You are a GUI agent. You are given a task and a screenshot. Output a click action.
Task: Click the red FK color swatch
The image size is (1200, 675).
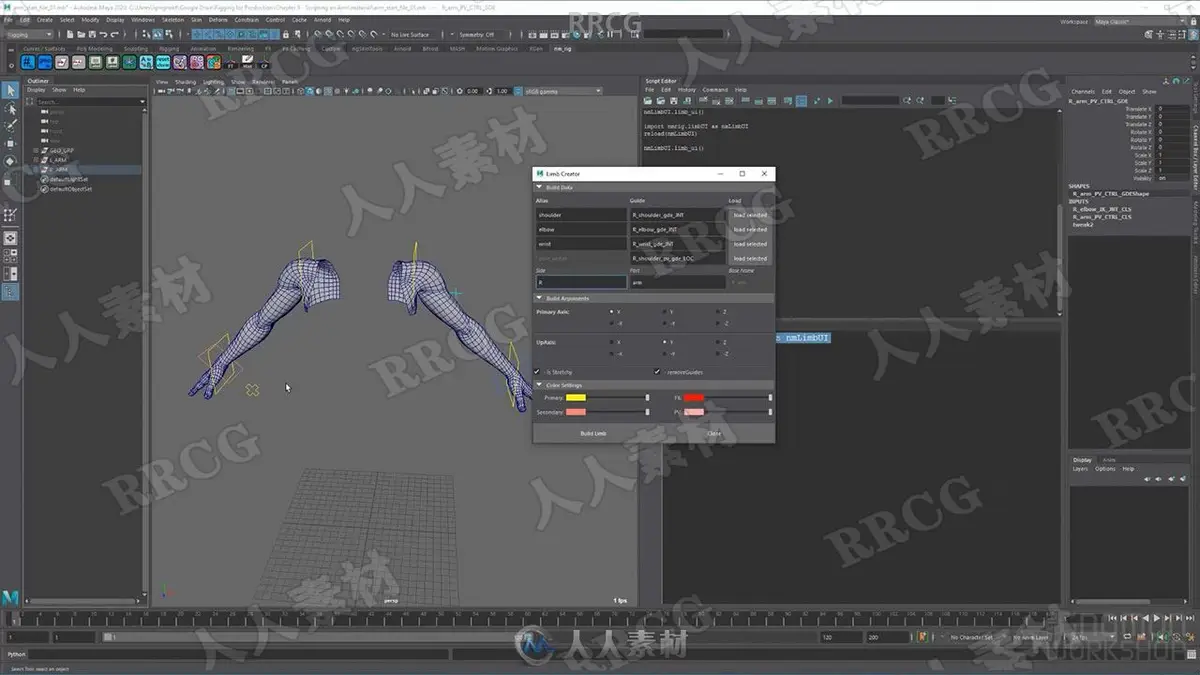pyautogui.click(x=694, y=398)
